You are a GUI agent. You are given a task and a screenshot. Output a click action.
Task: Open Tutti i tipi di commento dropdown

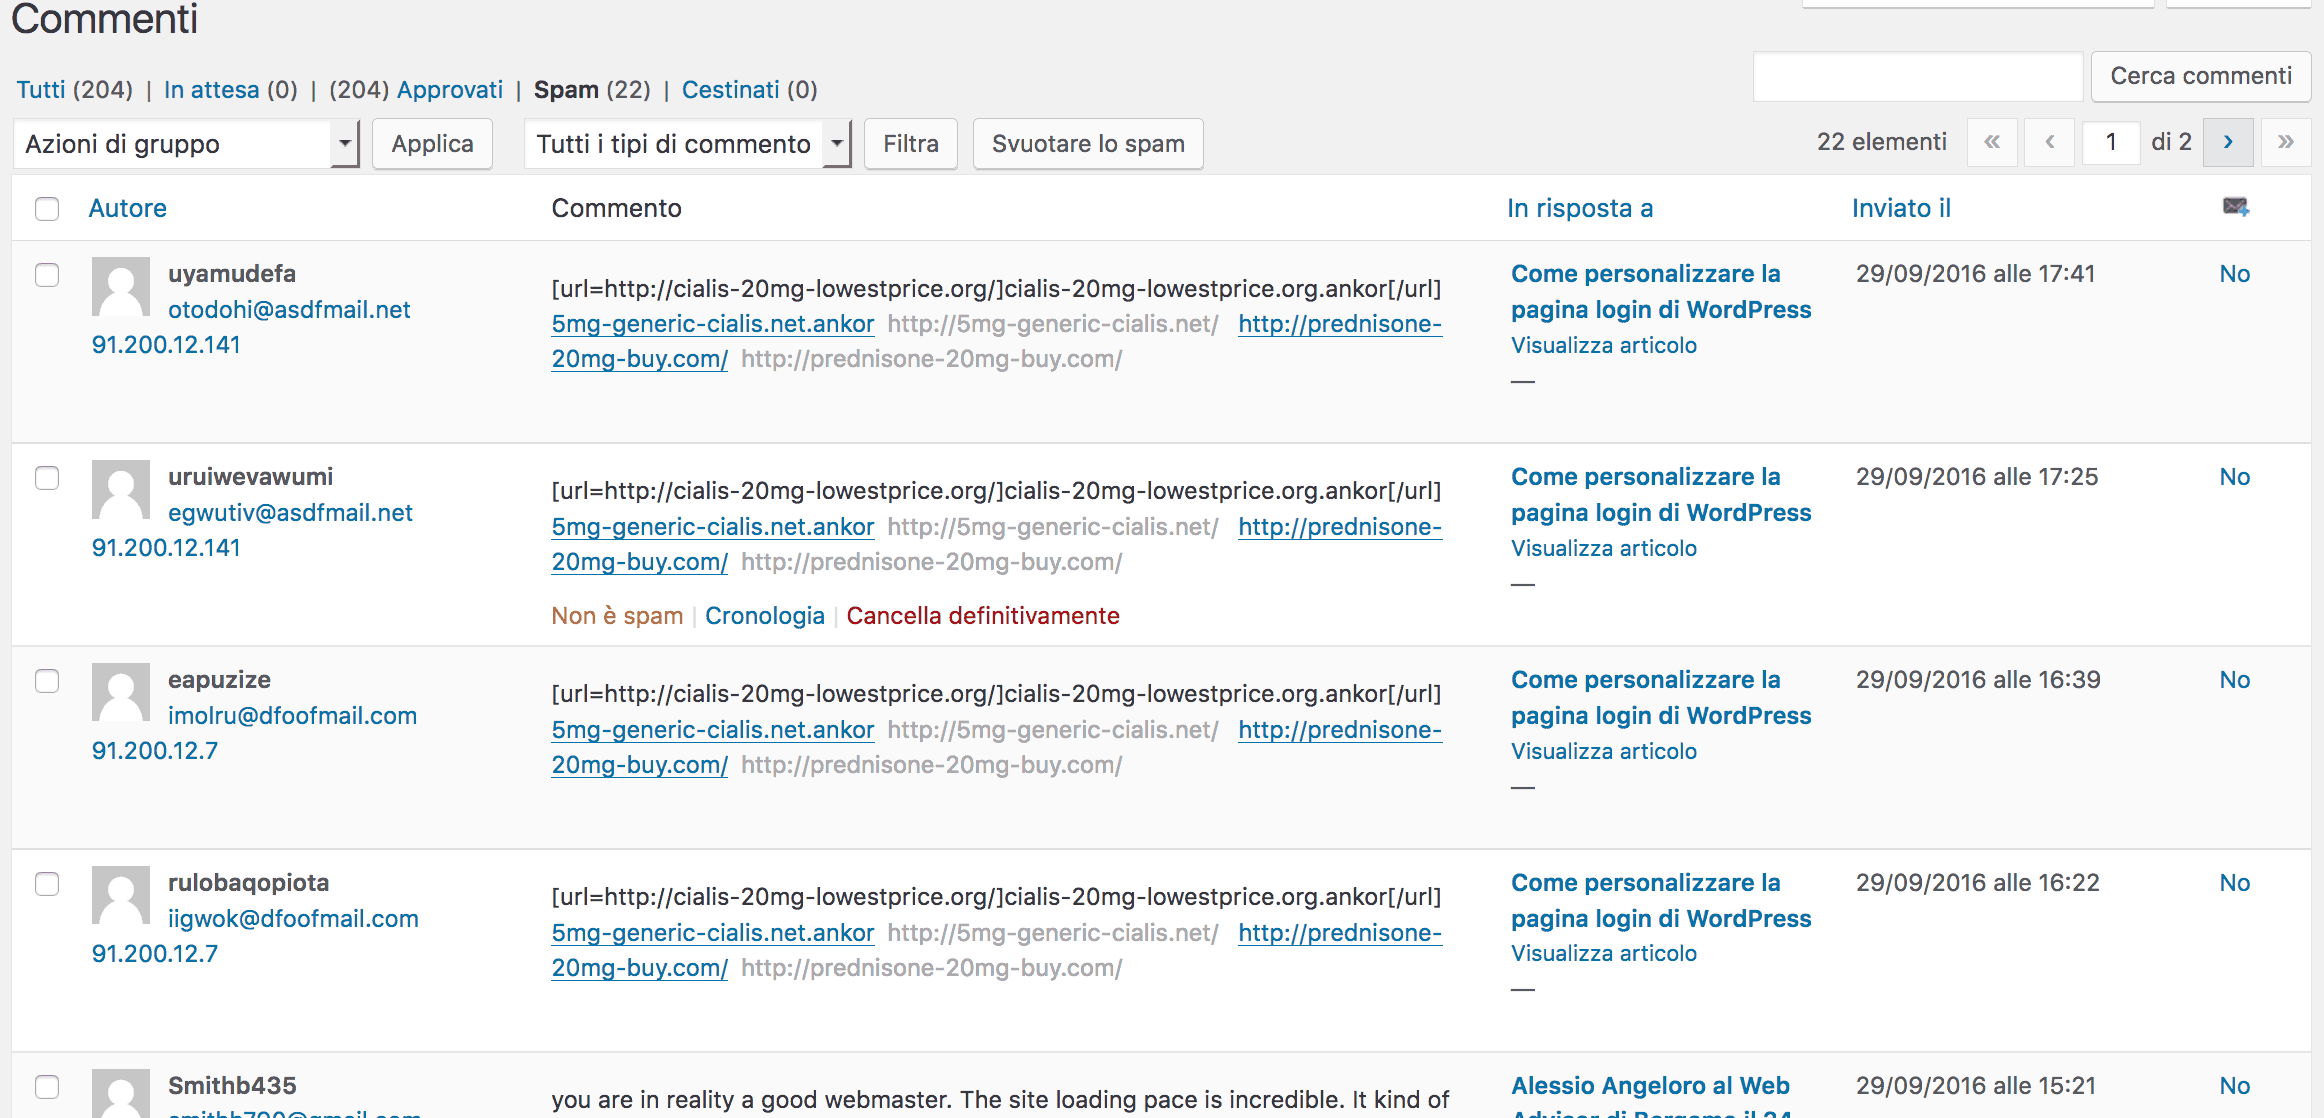[x=688, y=144]
